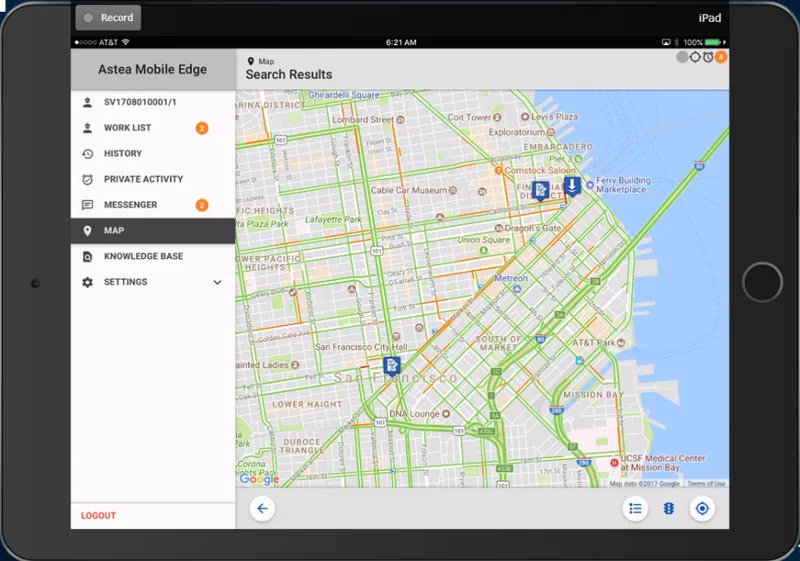Center map on current location button
The height and width of the screenshot is (561, 800).
coord(702,508)
